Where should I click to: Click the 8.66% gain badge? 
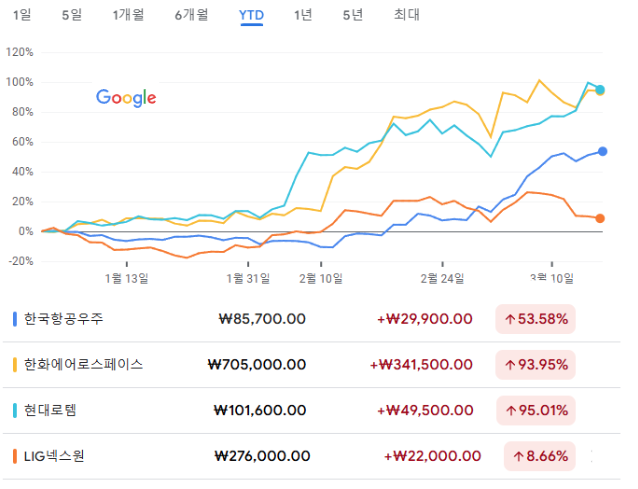[x=540, y=456]
